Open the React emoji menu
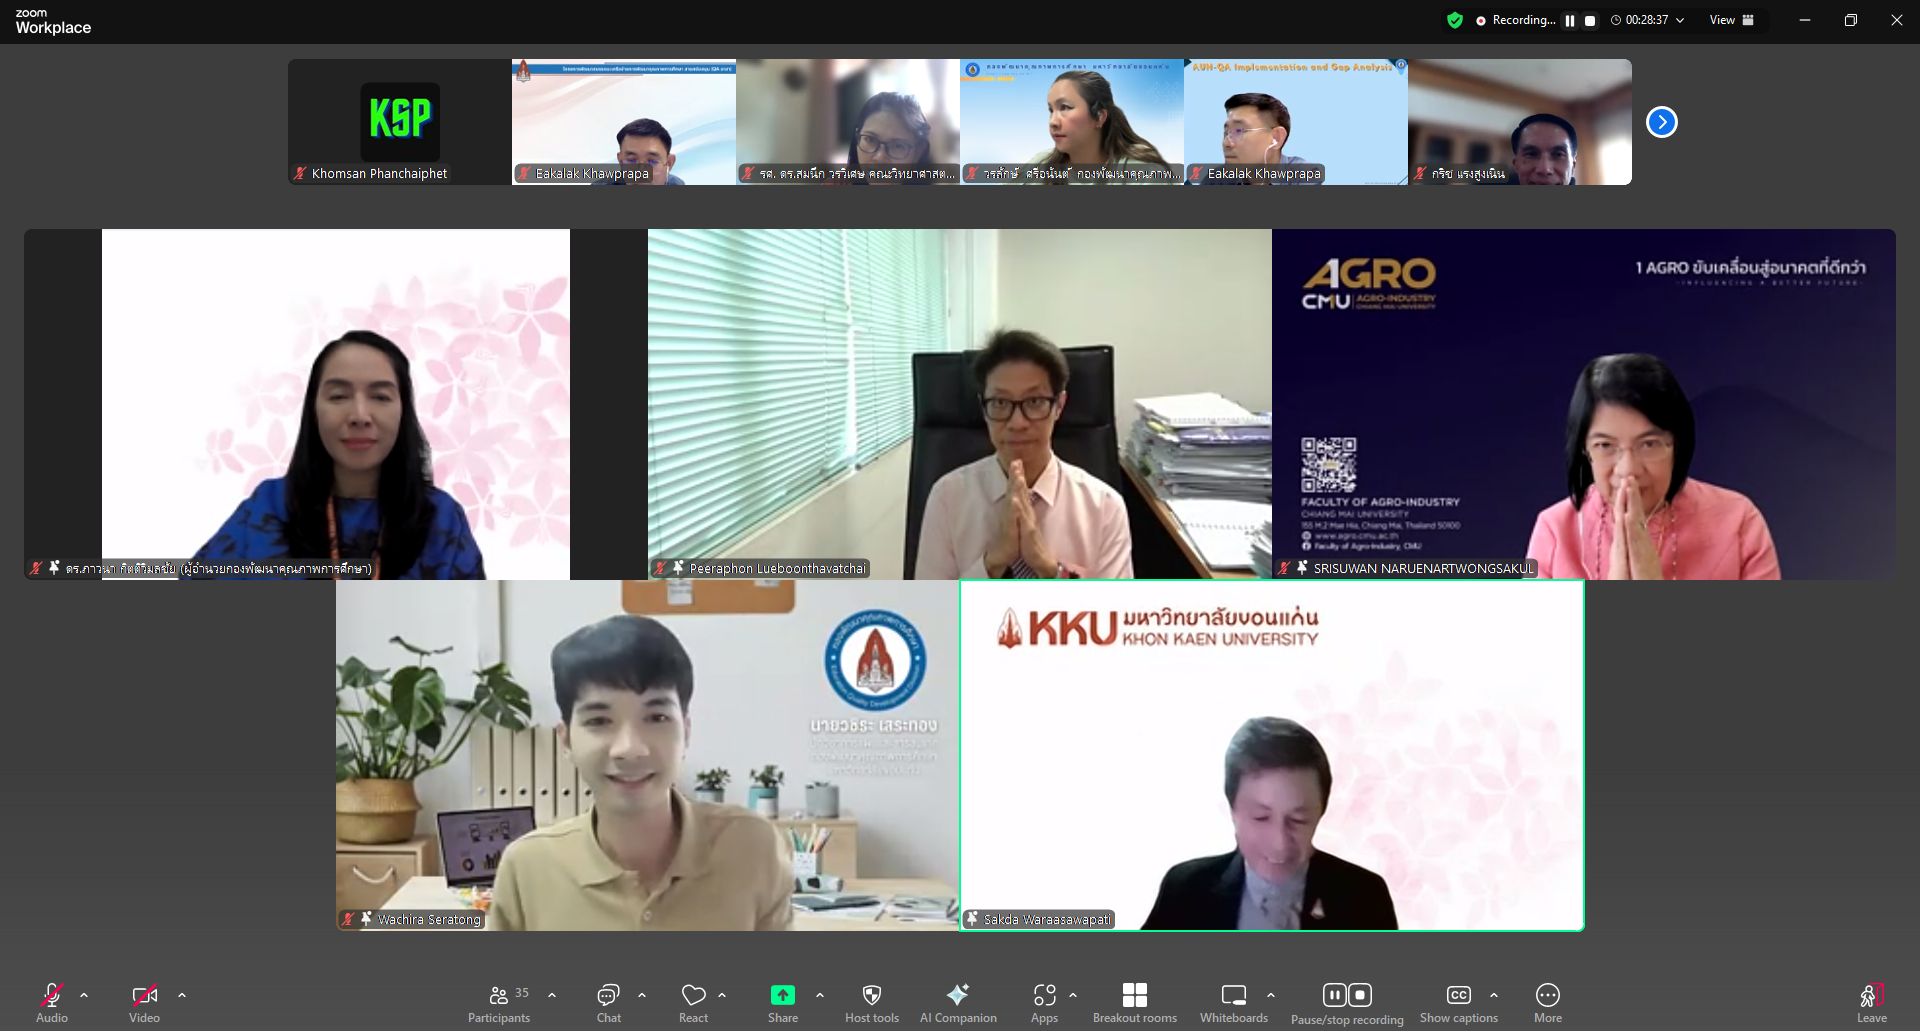The image size is (1920, 1032). [x=693, y=1003]
